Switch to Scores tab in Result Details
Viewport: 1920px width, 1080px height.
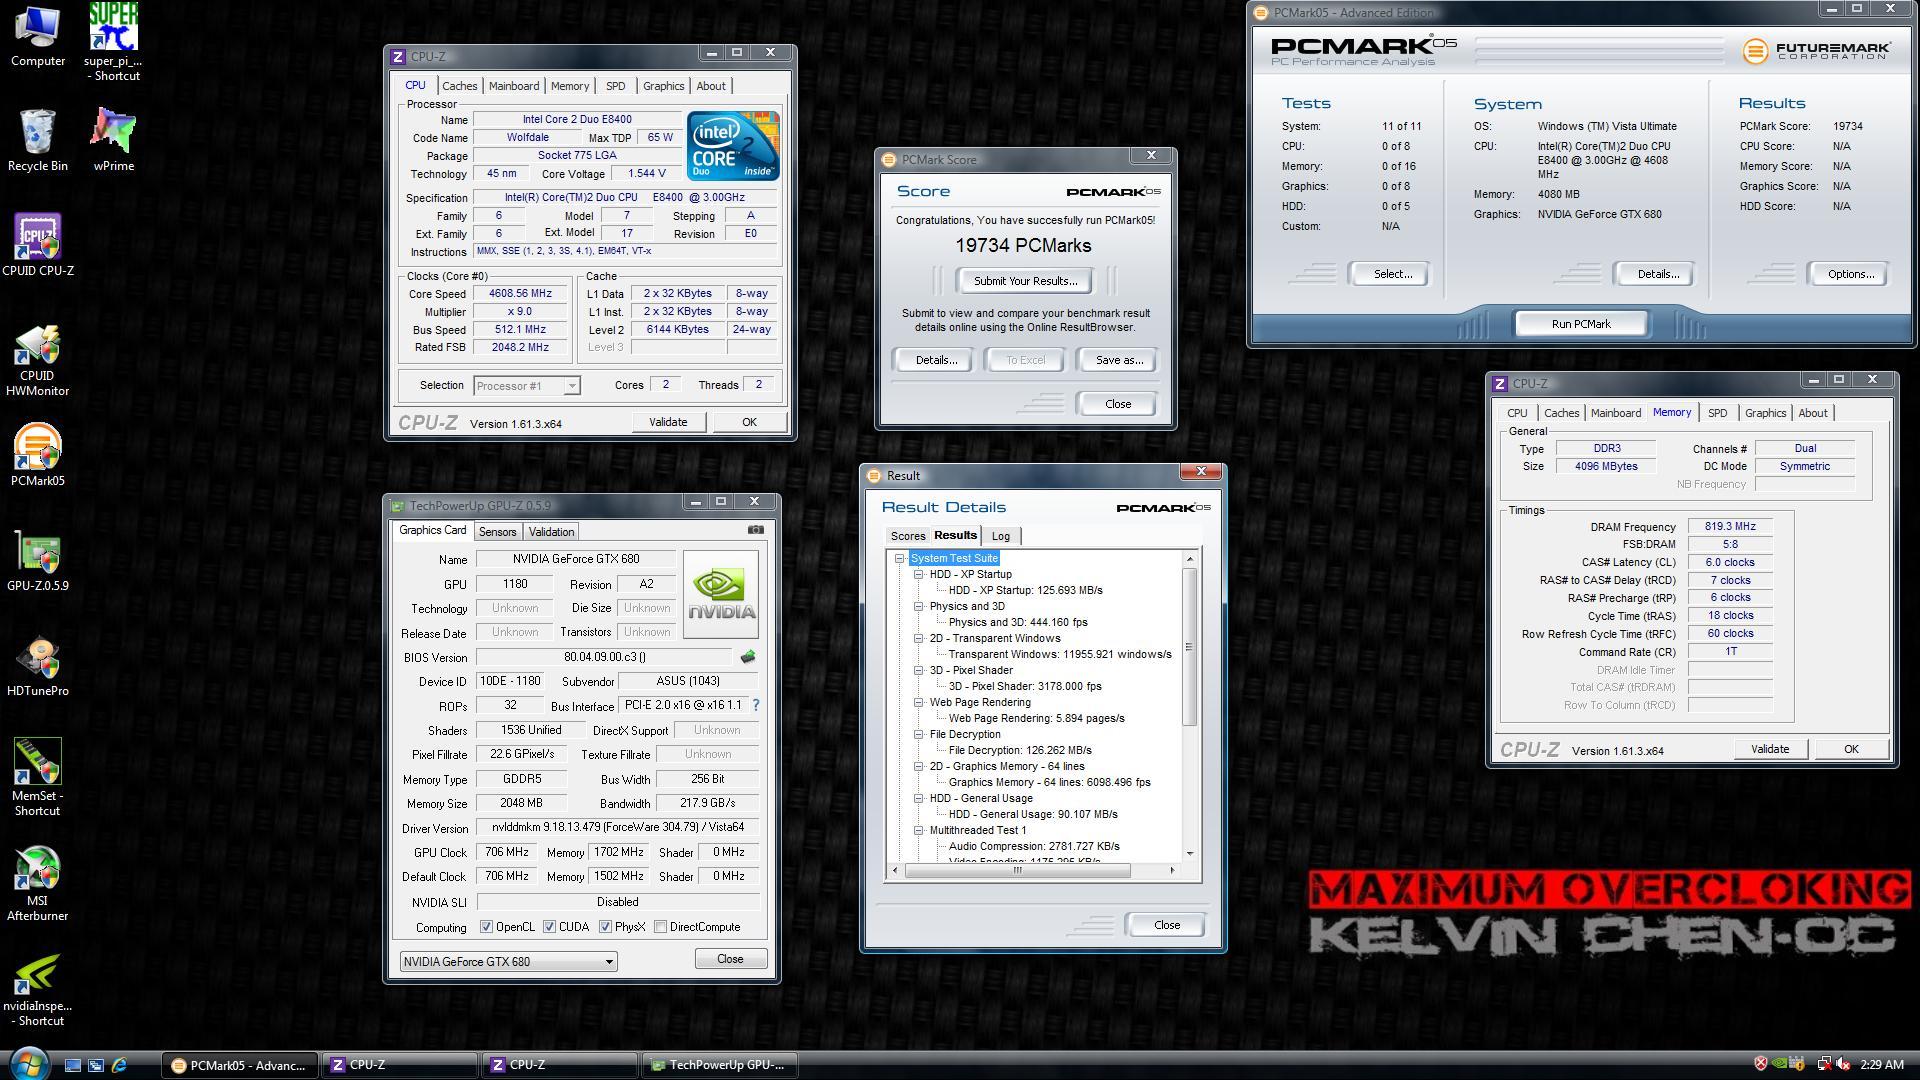coord(908,536)
